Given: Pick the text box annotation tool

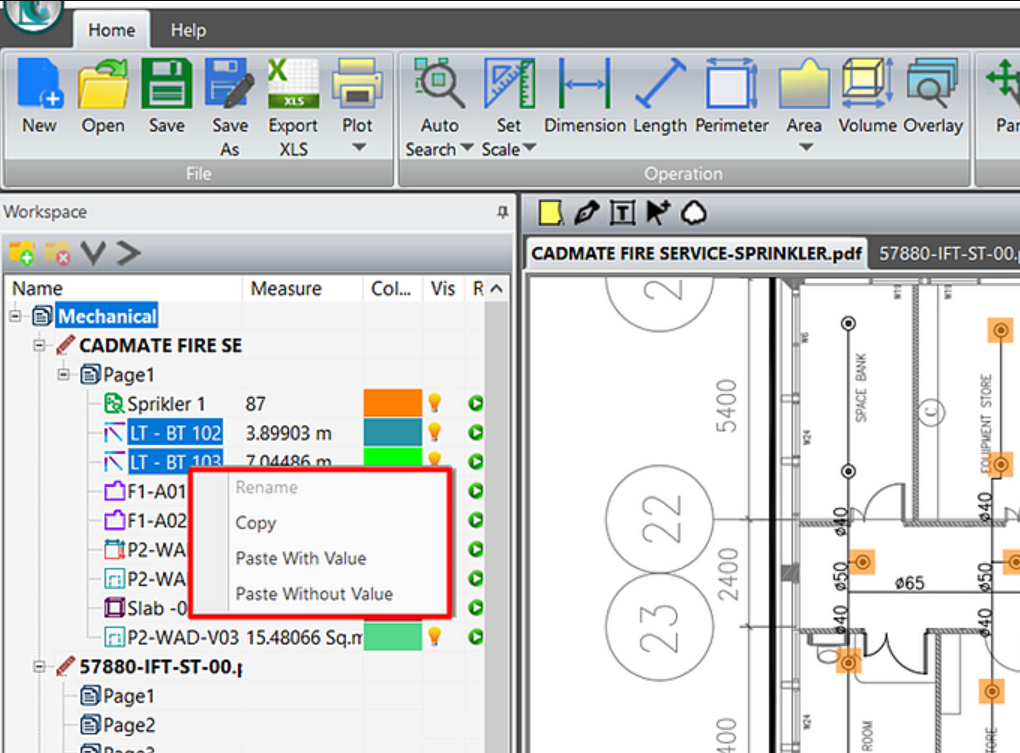Looking at the screenshot, I should point(621,212).
